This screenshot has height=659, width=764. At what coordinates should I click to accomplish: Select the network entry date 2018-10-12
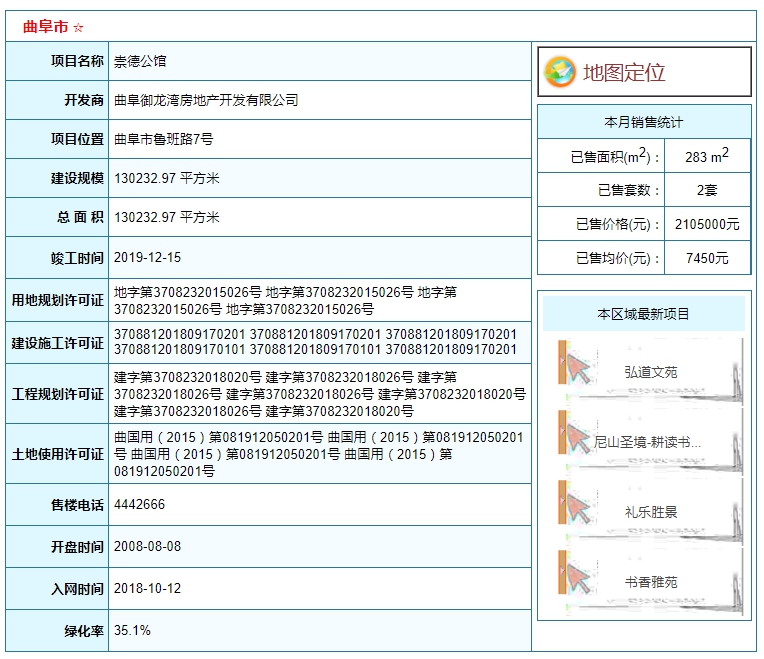(x=147, y=588)
